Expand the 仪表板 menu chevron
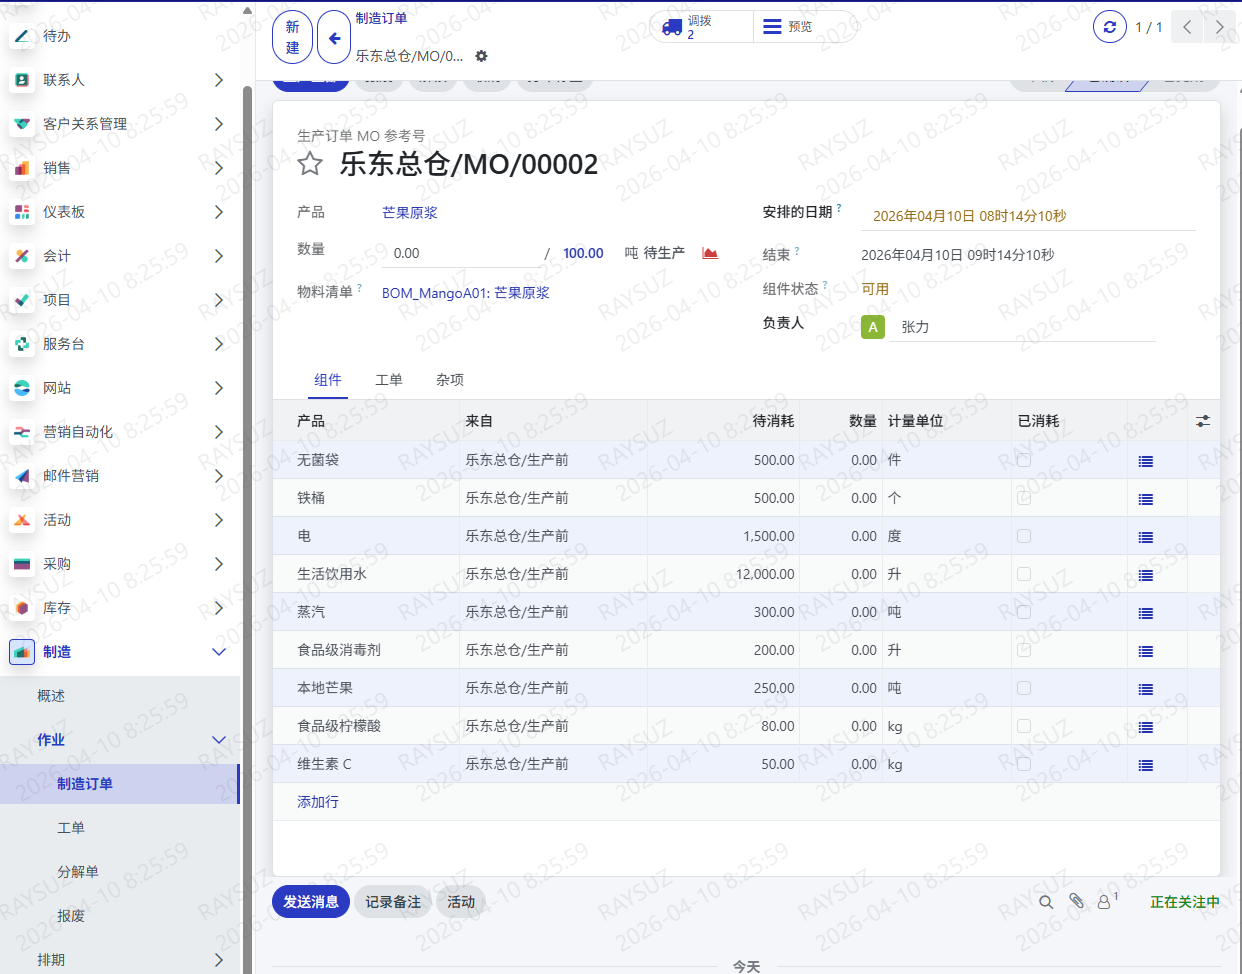This screenshot has height=974, width=1242. [x=219, y=212]
